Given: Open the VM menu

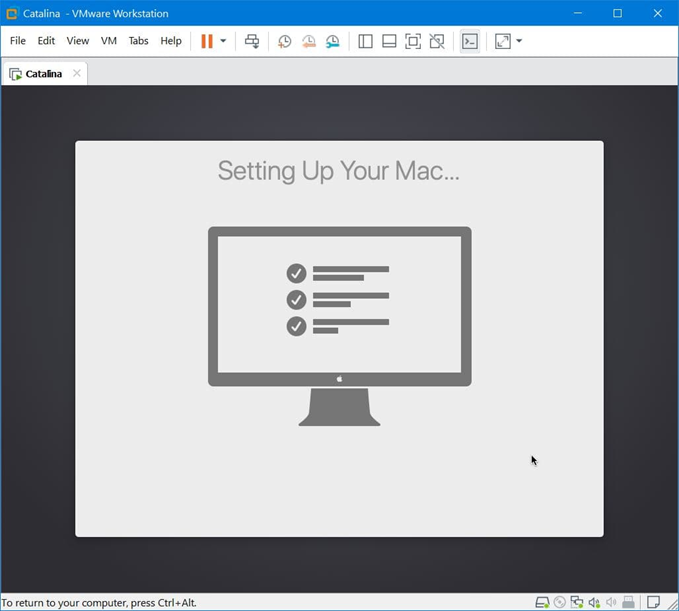Looking at the screenshot, I should point(109,41).
